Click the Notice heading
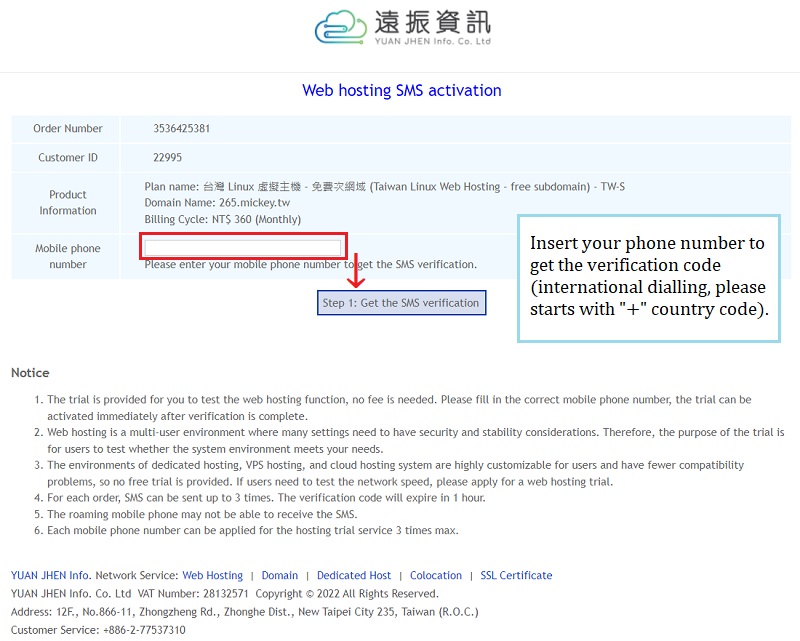The image size is (800, 641). (30, 373)
